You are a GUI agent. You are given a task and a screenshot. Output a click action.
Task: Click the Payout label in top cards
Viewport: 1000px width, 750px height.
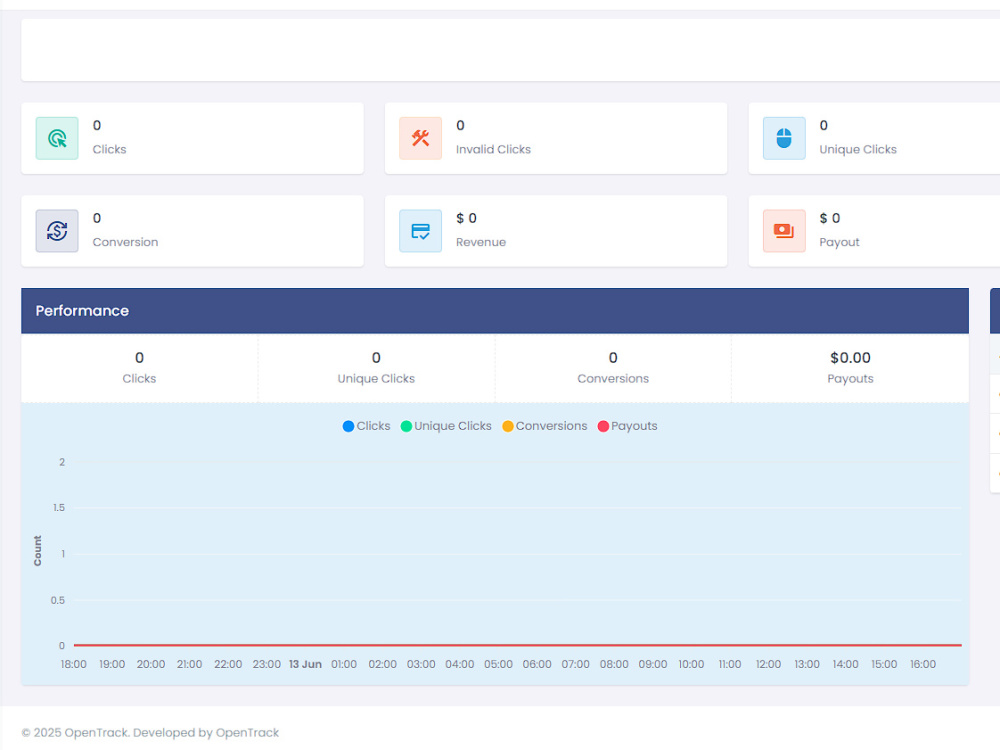click(x=839, y=242)
